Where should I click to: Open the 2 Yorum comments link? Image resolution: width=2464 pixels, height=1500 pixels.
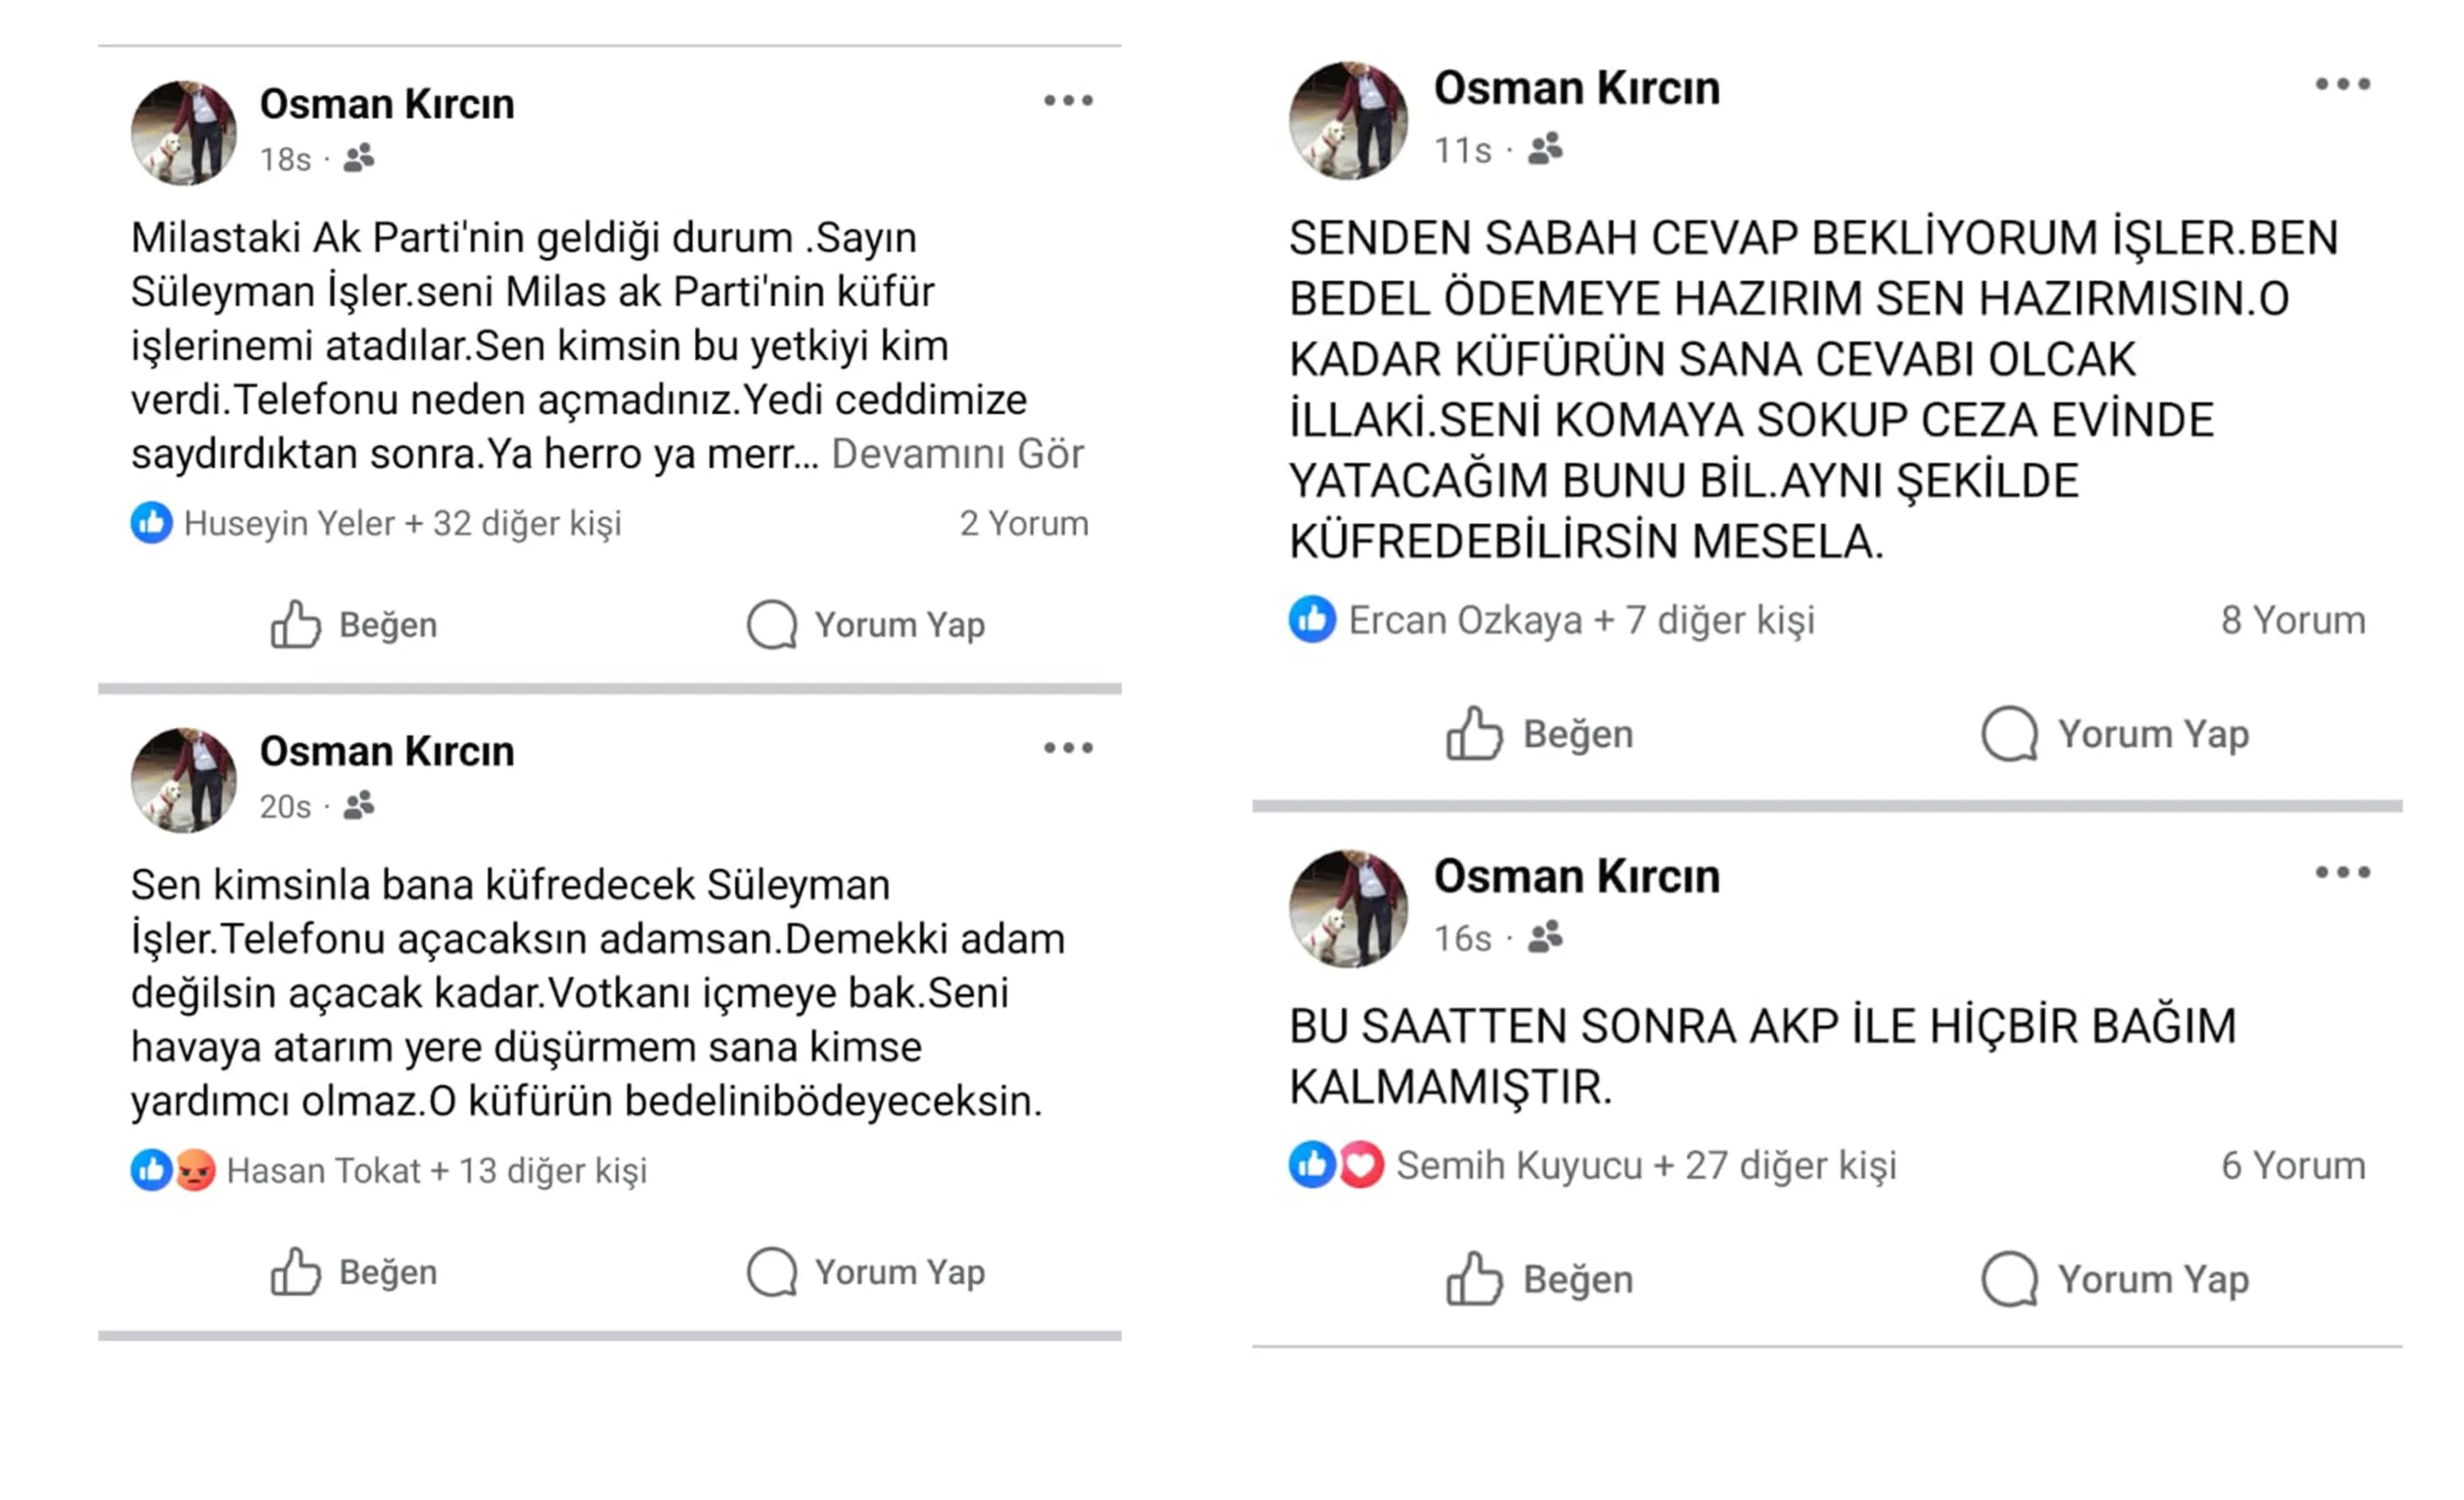coord(1023,523)
